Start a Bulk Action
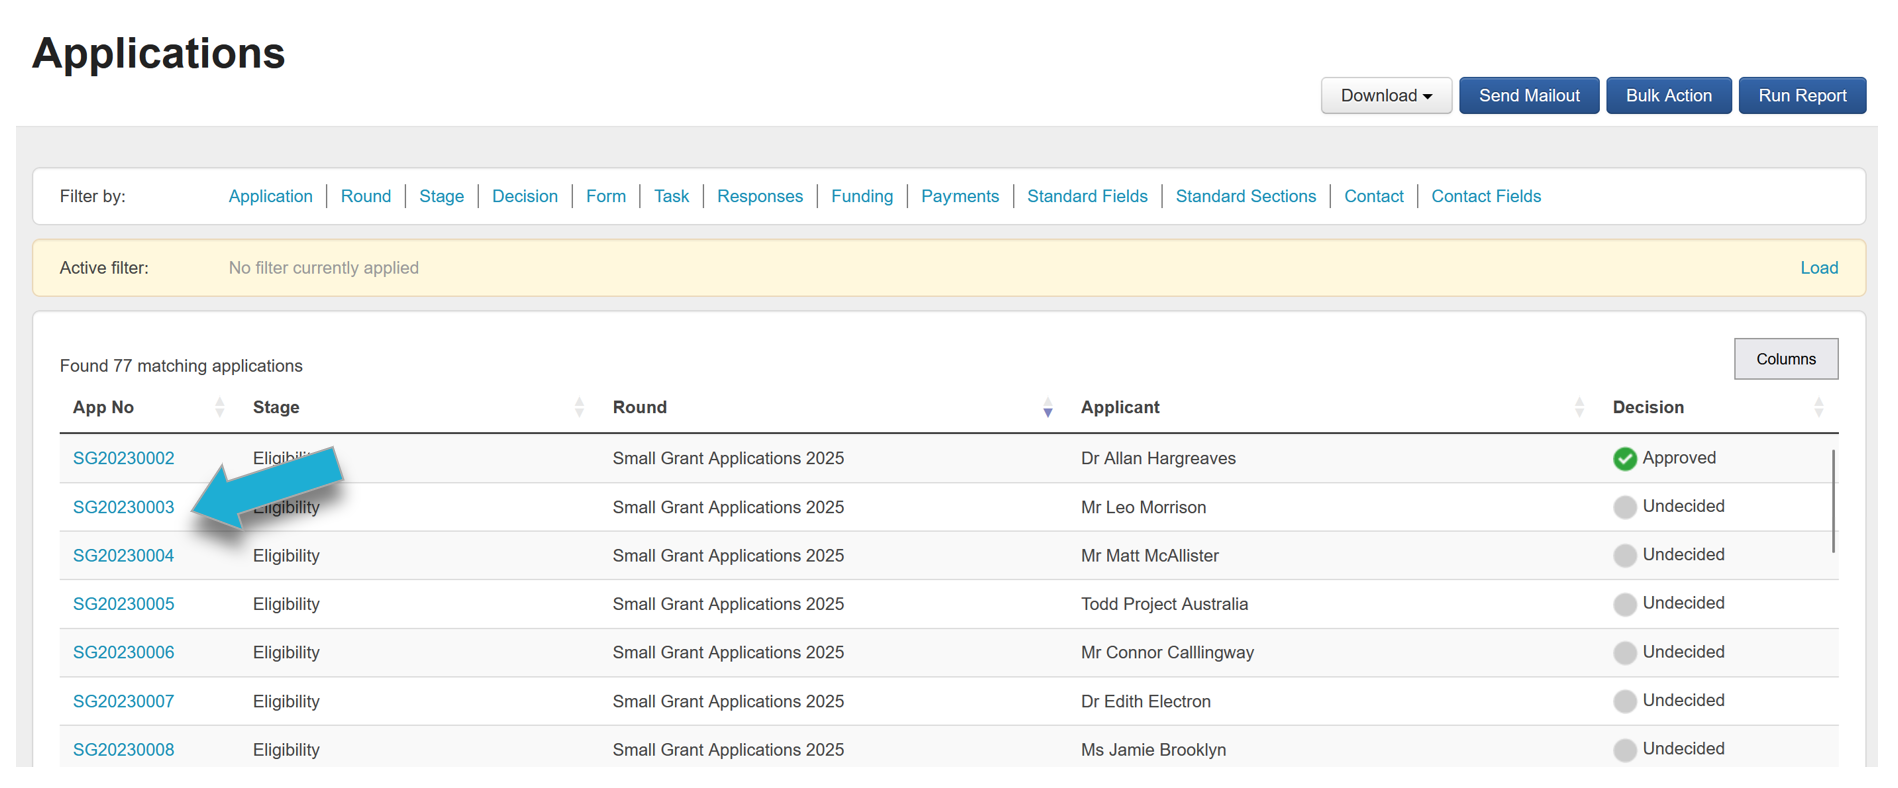Screen dimensions: 1898x788 click(x=1668, y=96)
